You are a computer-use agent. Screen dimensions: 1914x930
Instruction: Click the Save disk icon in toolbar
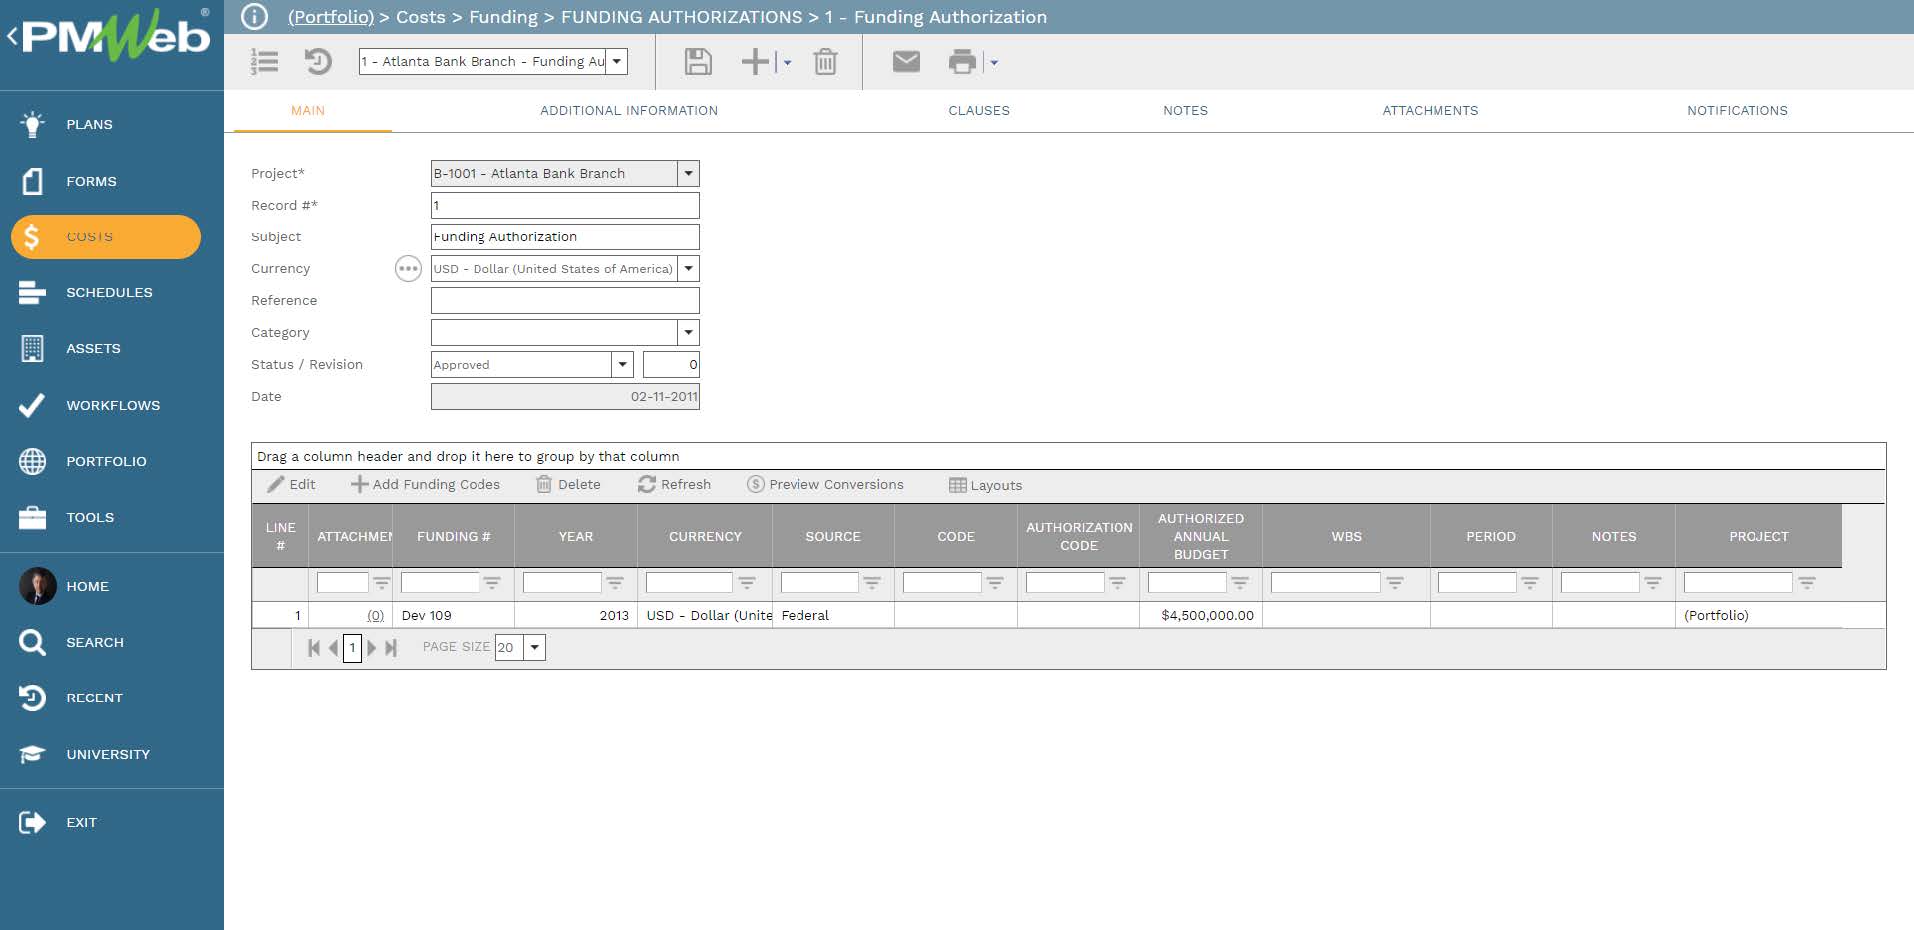tap(697, 62)
